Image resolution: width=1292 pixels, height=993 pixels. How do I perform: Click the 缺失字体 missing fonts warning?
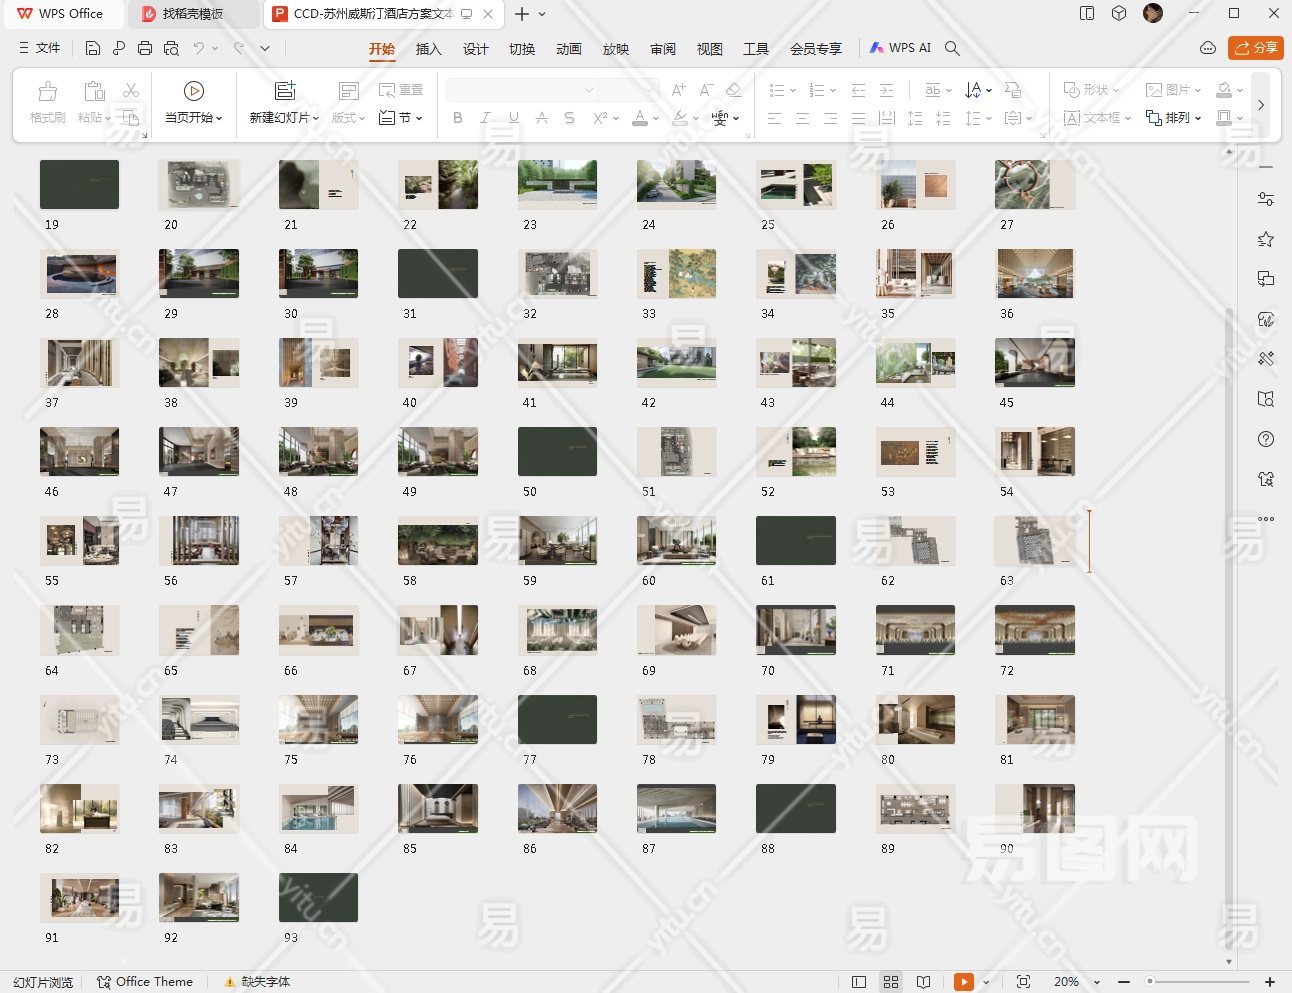[x=257, y=982]
